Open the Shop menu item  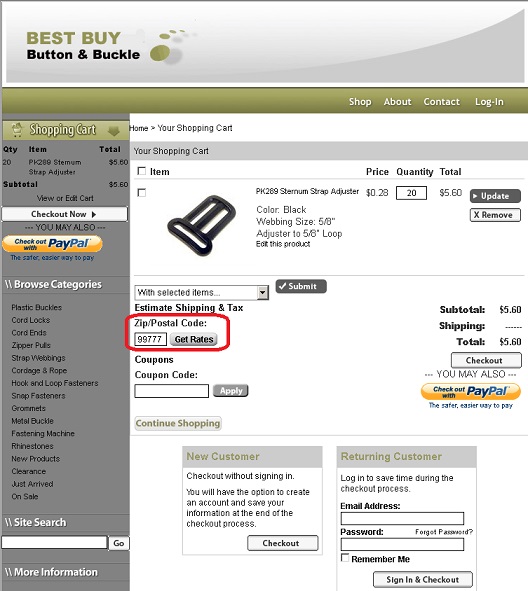coord(360,102)
